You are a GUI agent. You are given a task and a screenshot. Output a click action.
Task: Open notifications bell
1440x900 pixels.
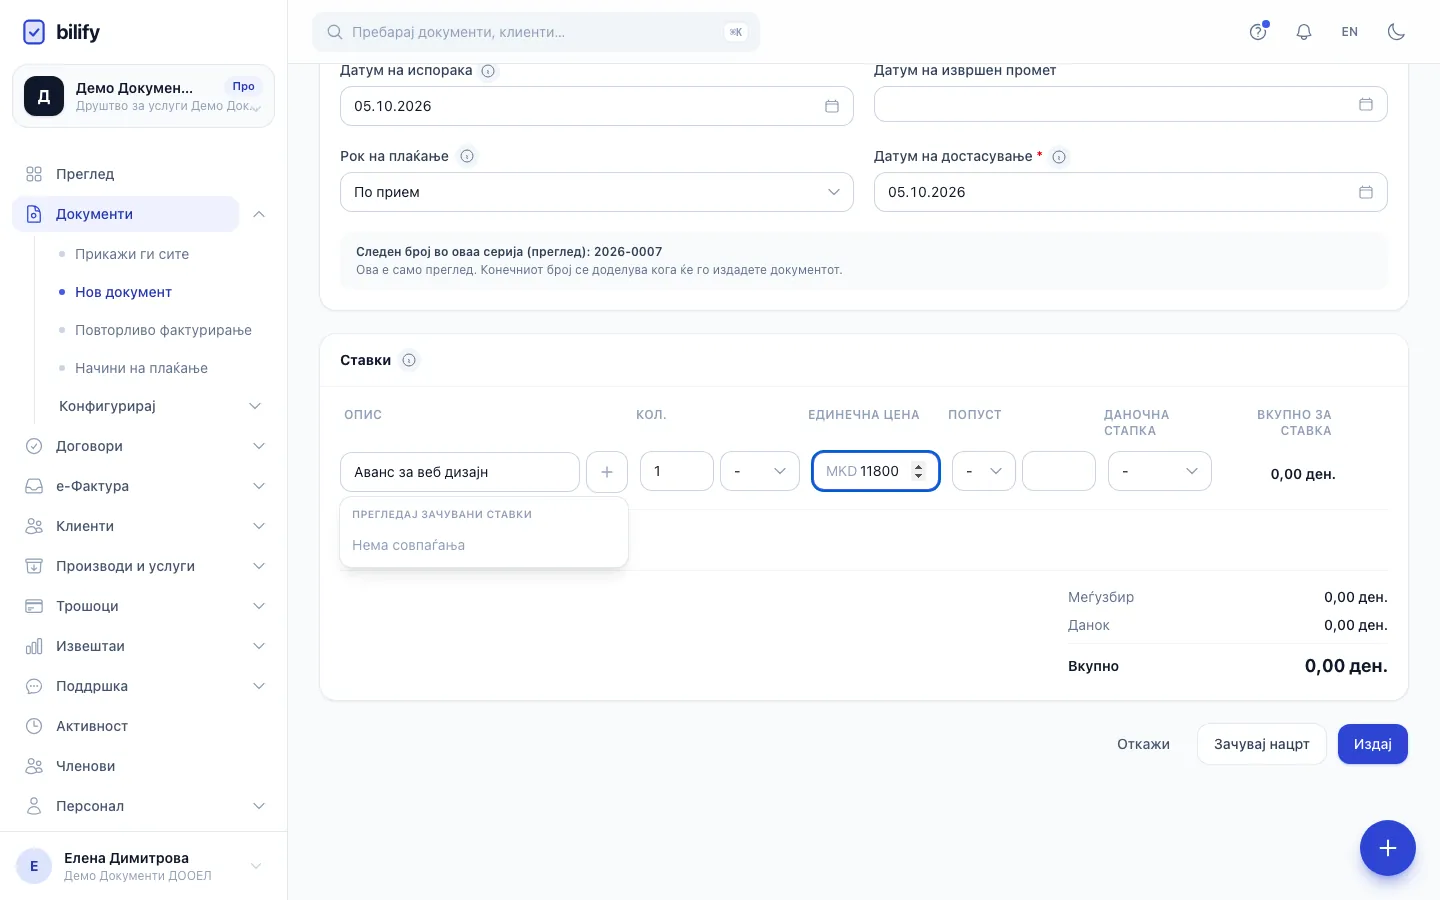1304,32
